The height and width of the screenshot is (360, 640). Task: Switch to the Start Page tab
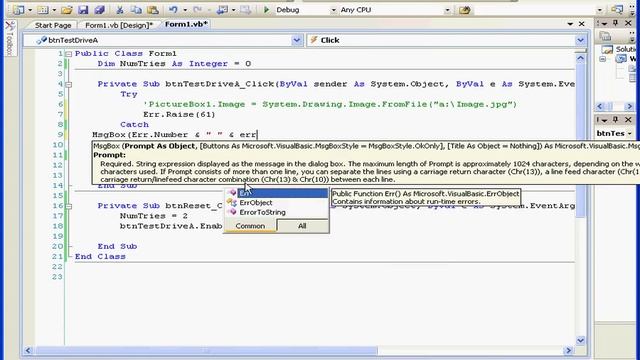pos(53,25)
